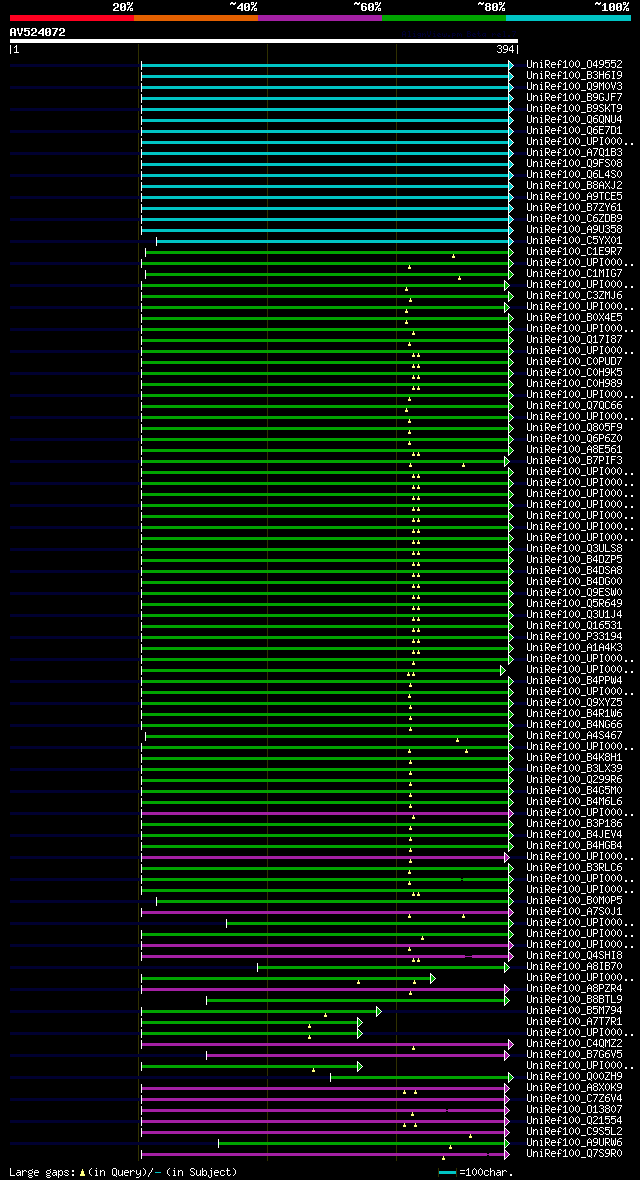Click on UniRef100_B3P186
The height and width of the screenshot is (1180, 640).
[574, 823]
